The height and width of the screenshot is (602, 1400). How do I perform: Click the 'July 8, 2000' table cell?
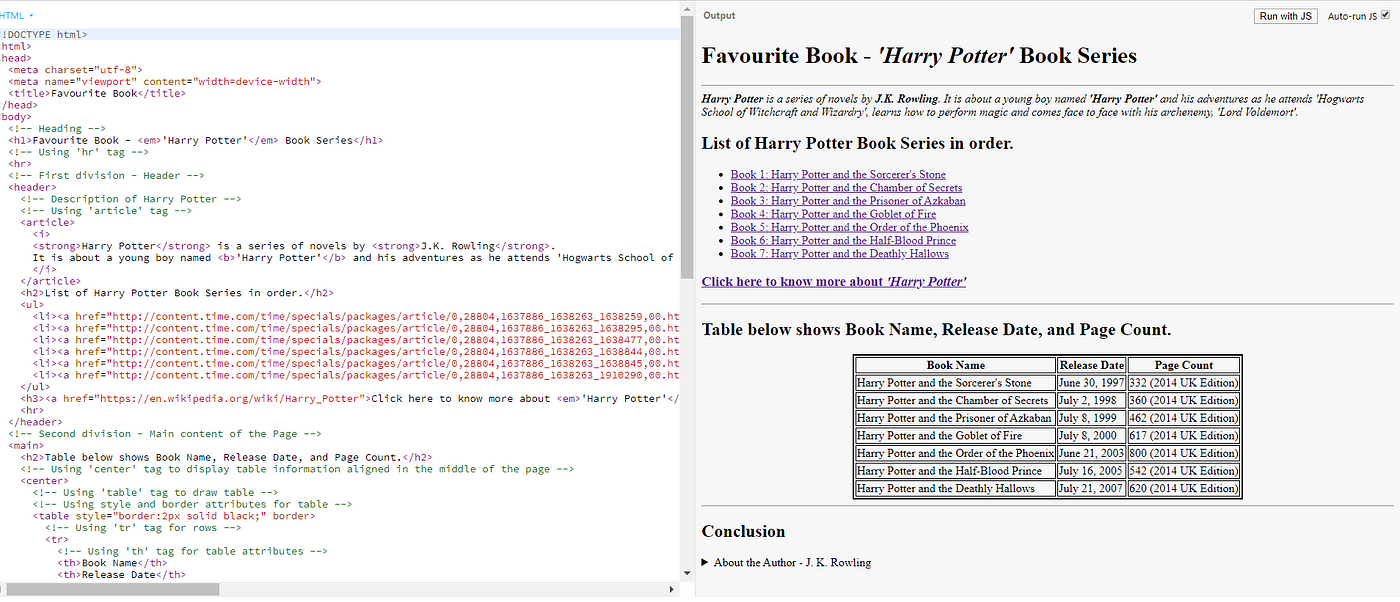pyautogui.click(x=1092, y=435)
